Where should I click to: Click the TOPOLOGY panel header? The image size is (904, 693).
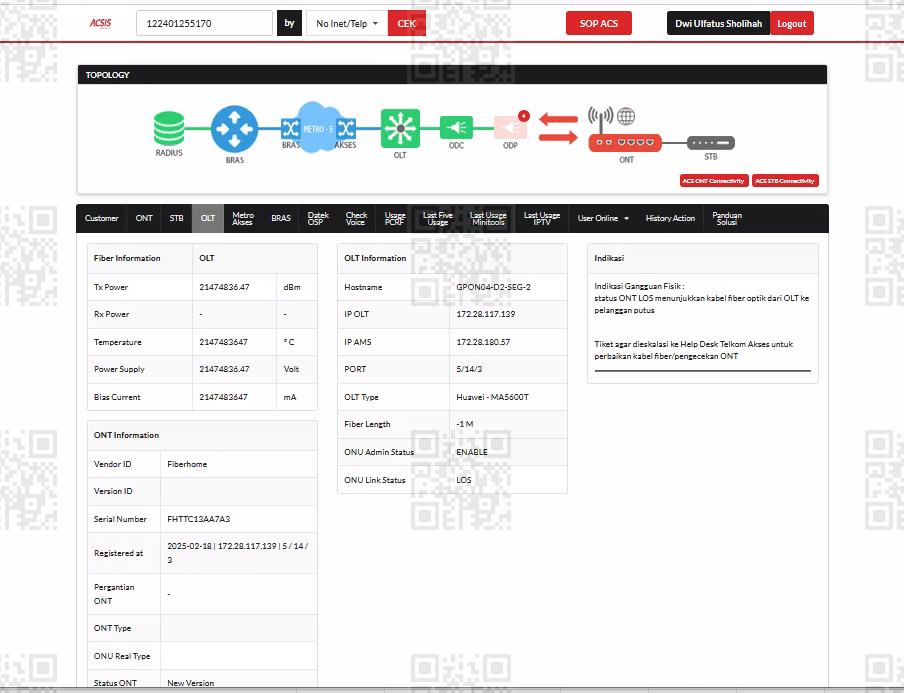pyautogui.click(x=453, y=75)
